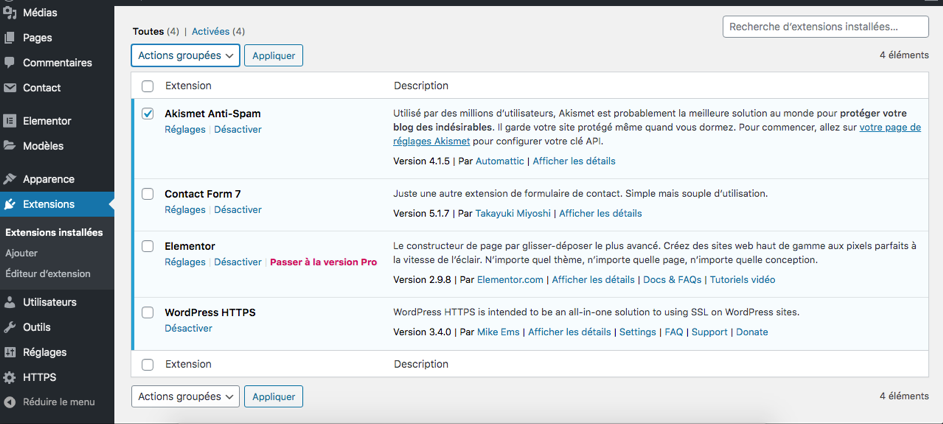Click Afficher les détails for Contact Form 7
The image size is (943, 424).
point(601,214)
